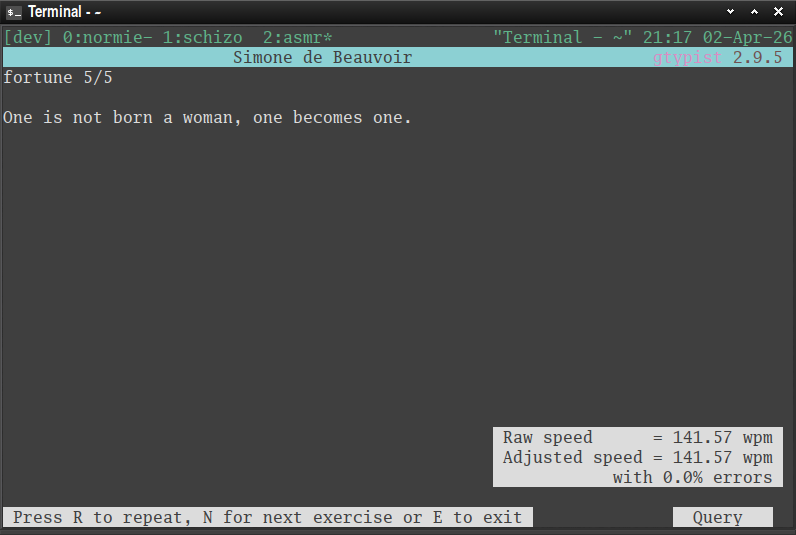
Task: Click the quote text line
Action: [x=207, y=118]
